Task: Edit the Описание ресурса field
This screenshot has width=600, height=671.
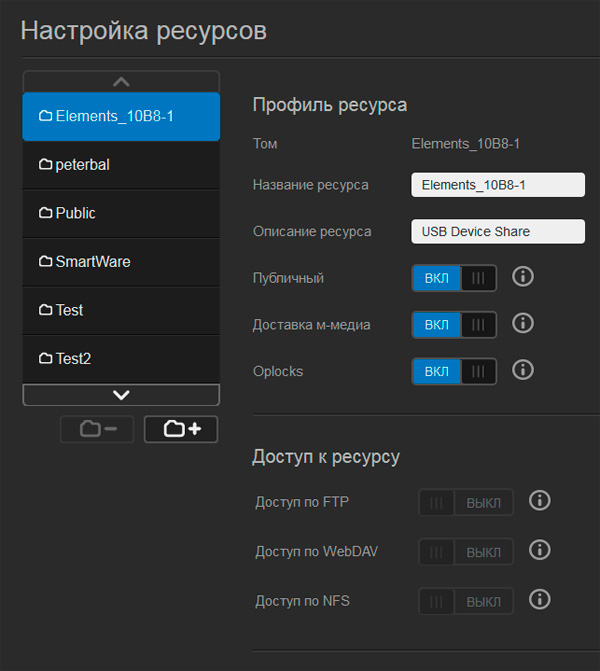Action: point(497,231)
